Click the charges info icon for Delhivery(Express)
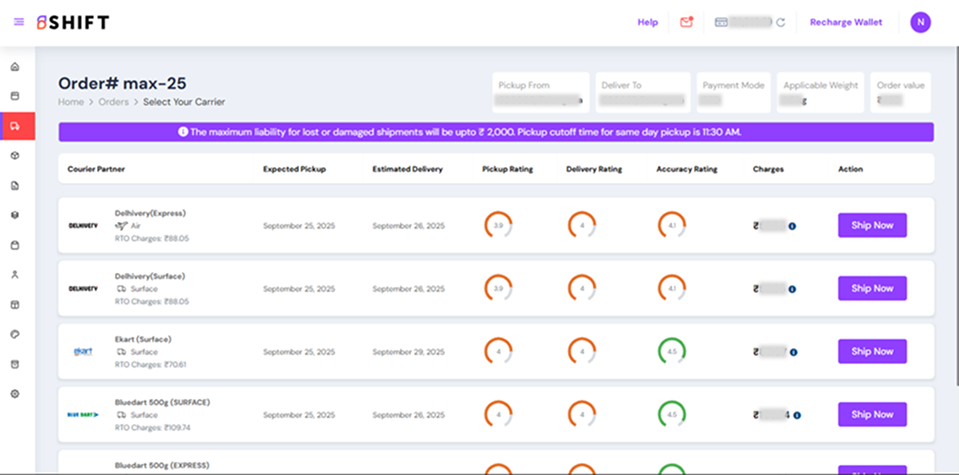Image resolution: width=959 pixels, height=475 pixels. pos(793,226)
